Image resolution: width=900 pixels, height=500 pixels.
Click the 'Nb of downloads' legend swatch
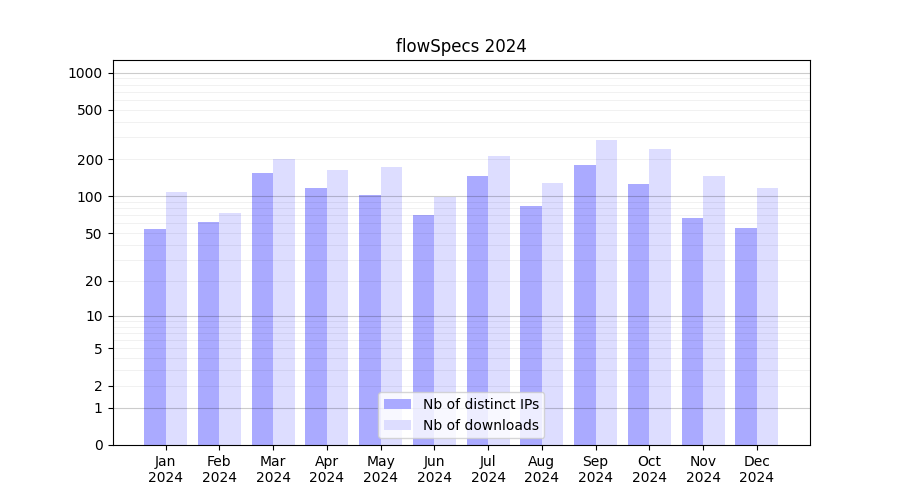point(398,425)
